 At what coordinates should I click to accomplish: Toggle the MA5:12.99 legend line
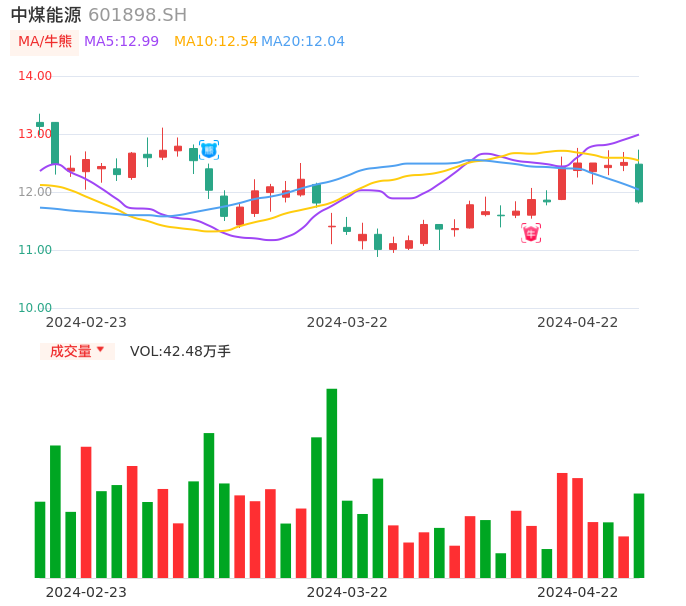point(121,42)
